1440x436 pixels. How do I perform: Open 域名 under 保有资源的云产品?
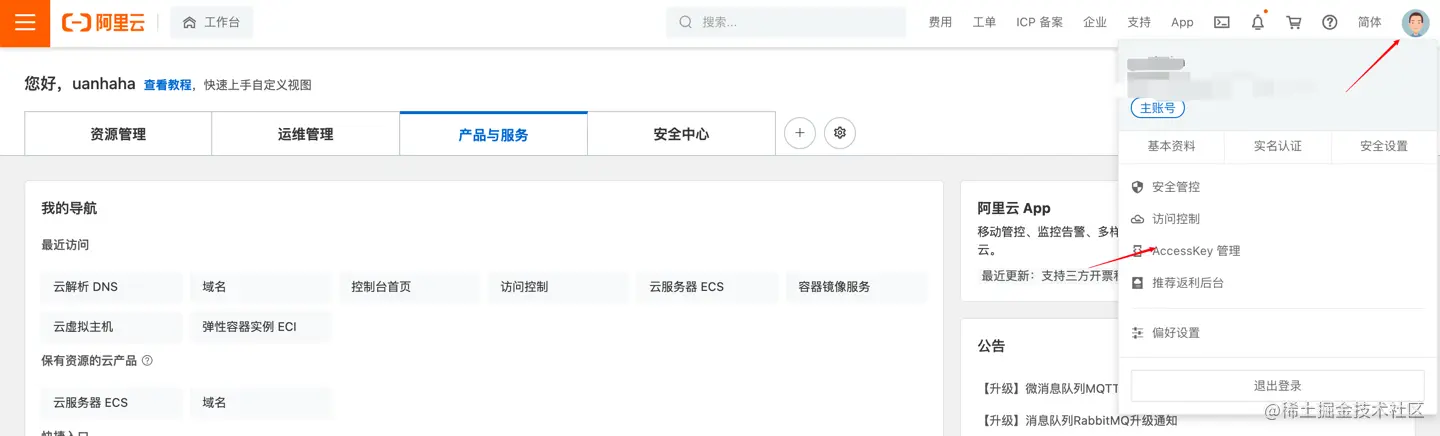pyautogui.click(x=261, y=403)
